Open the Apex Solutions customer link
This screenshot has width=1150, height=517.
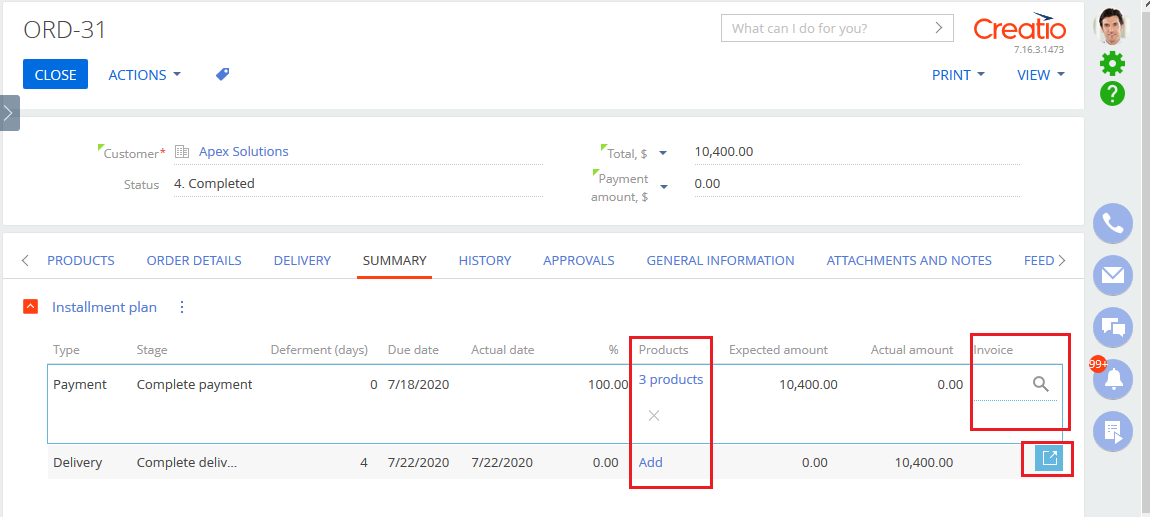[x=243, y=152]
